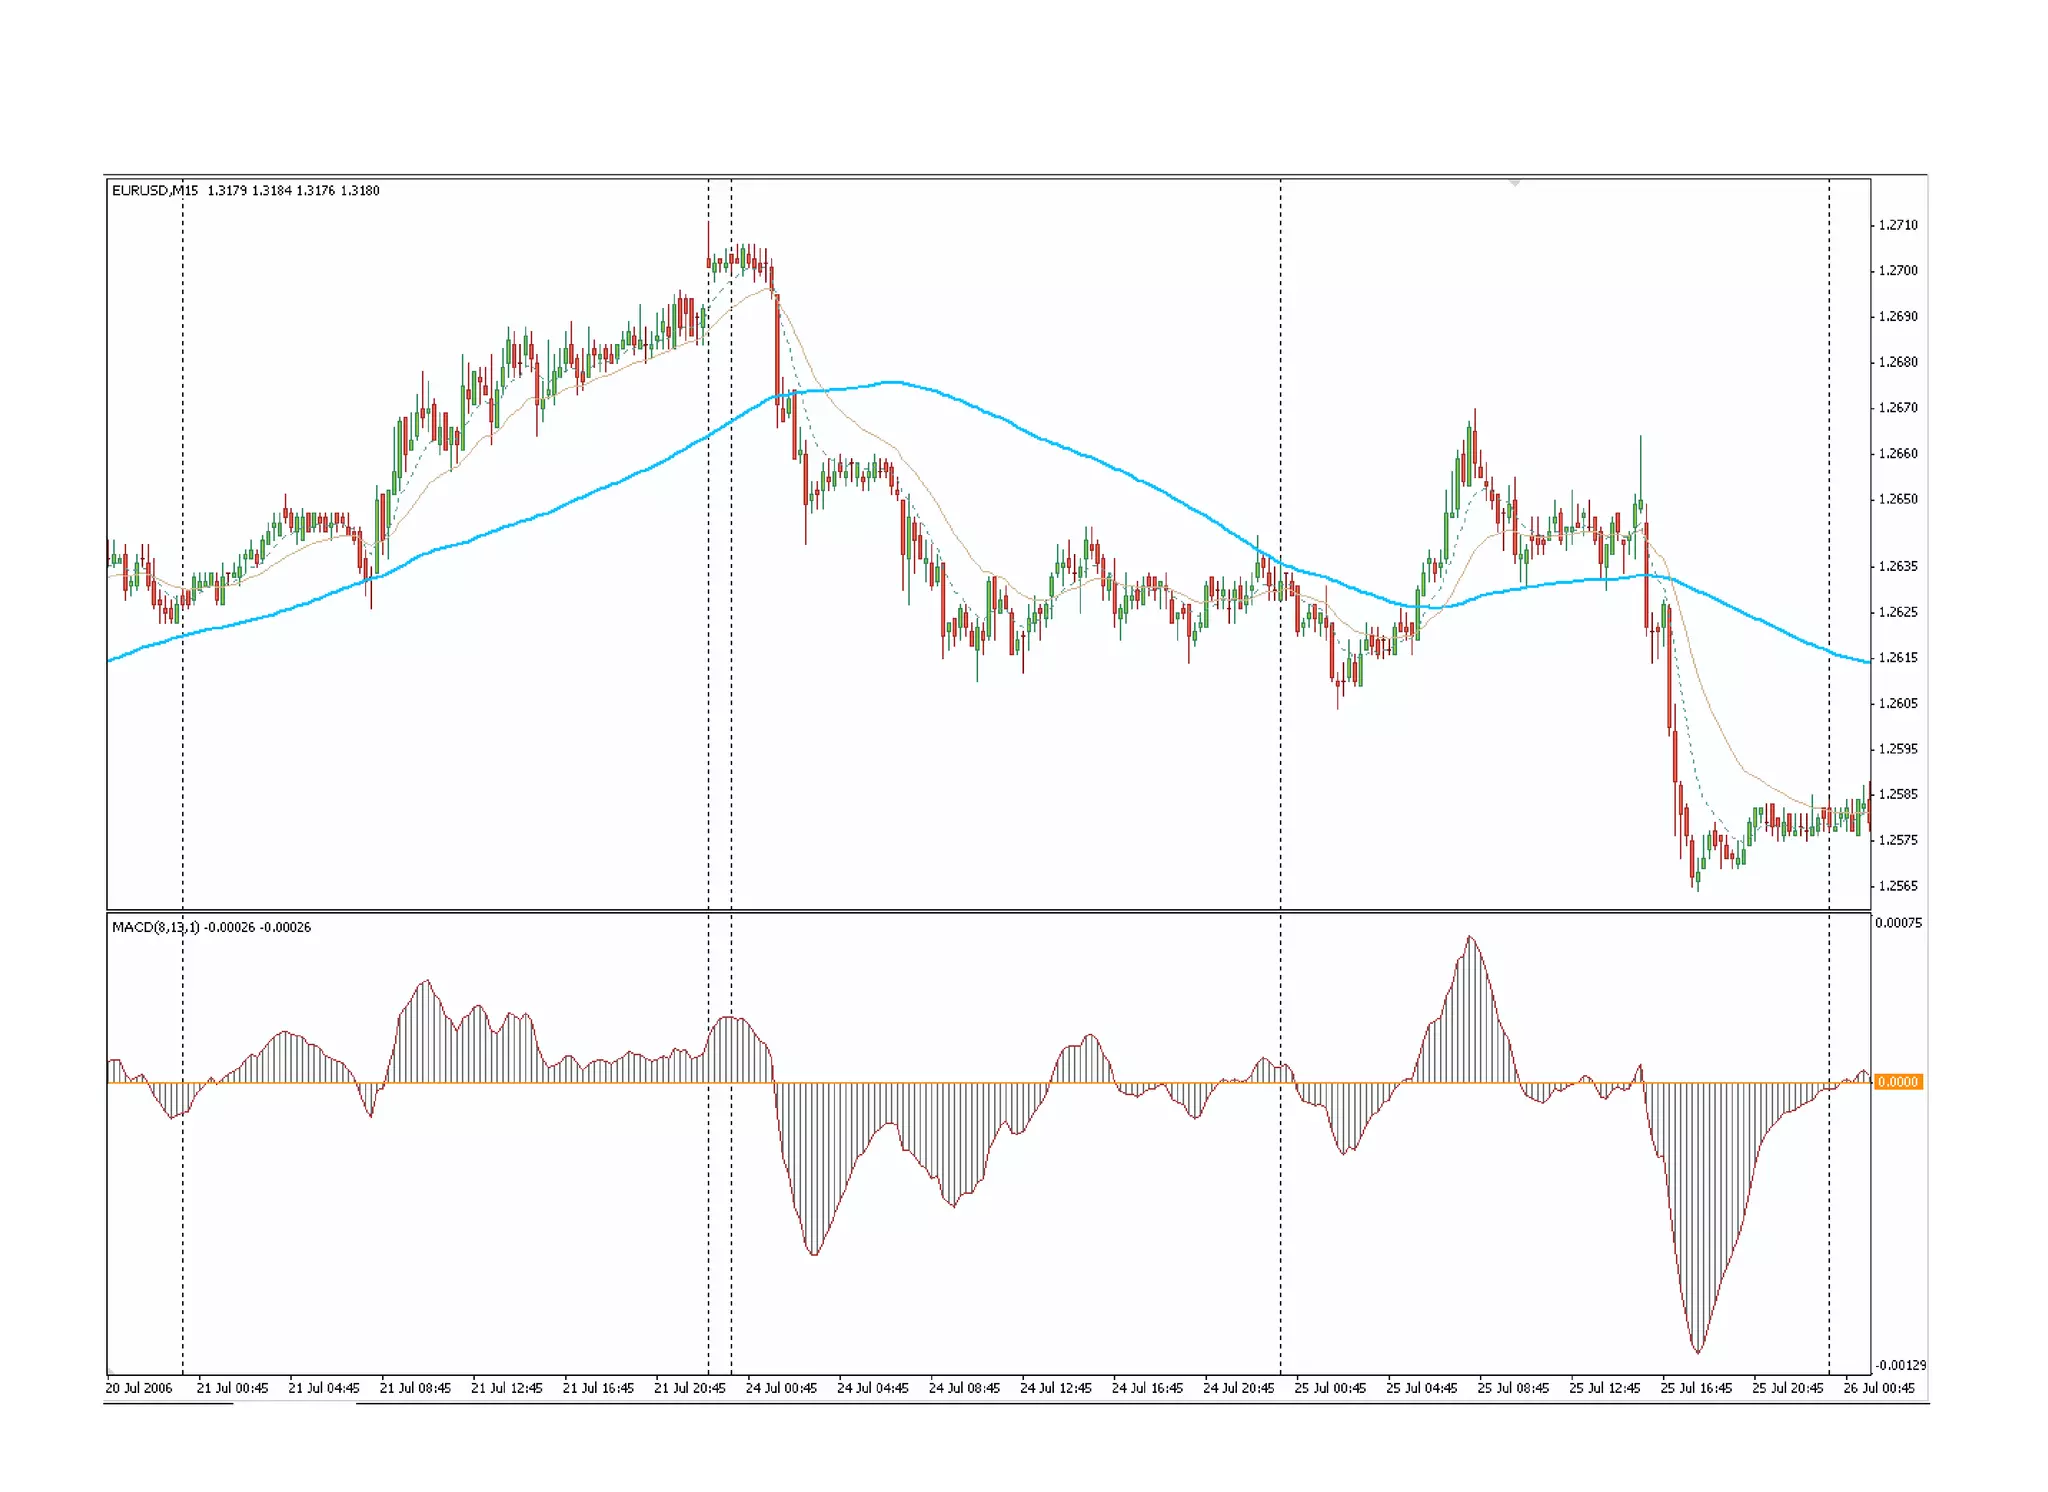The height and width of the screenshot is (1492, 2048).
Task: Click the EURUSD,M15 chart title label
Action: [155, 191]
